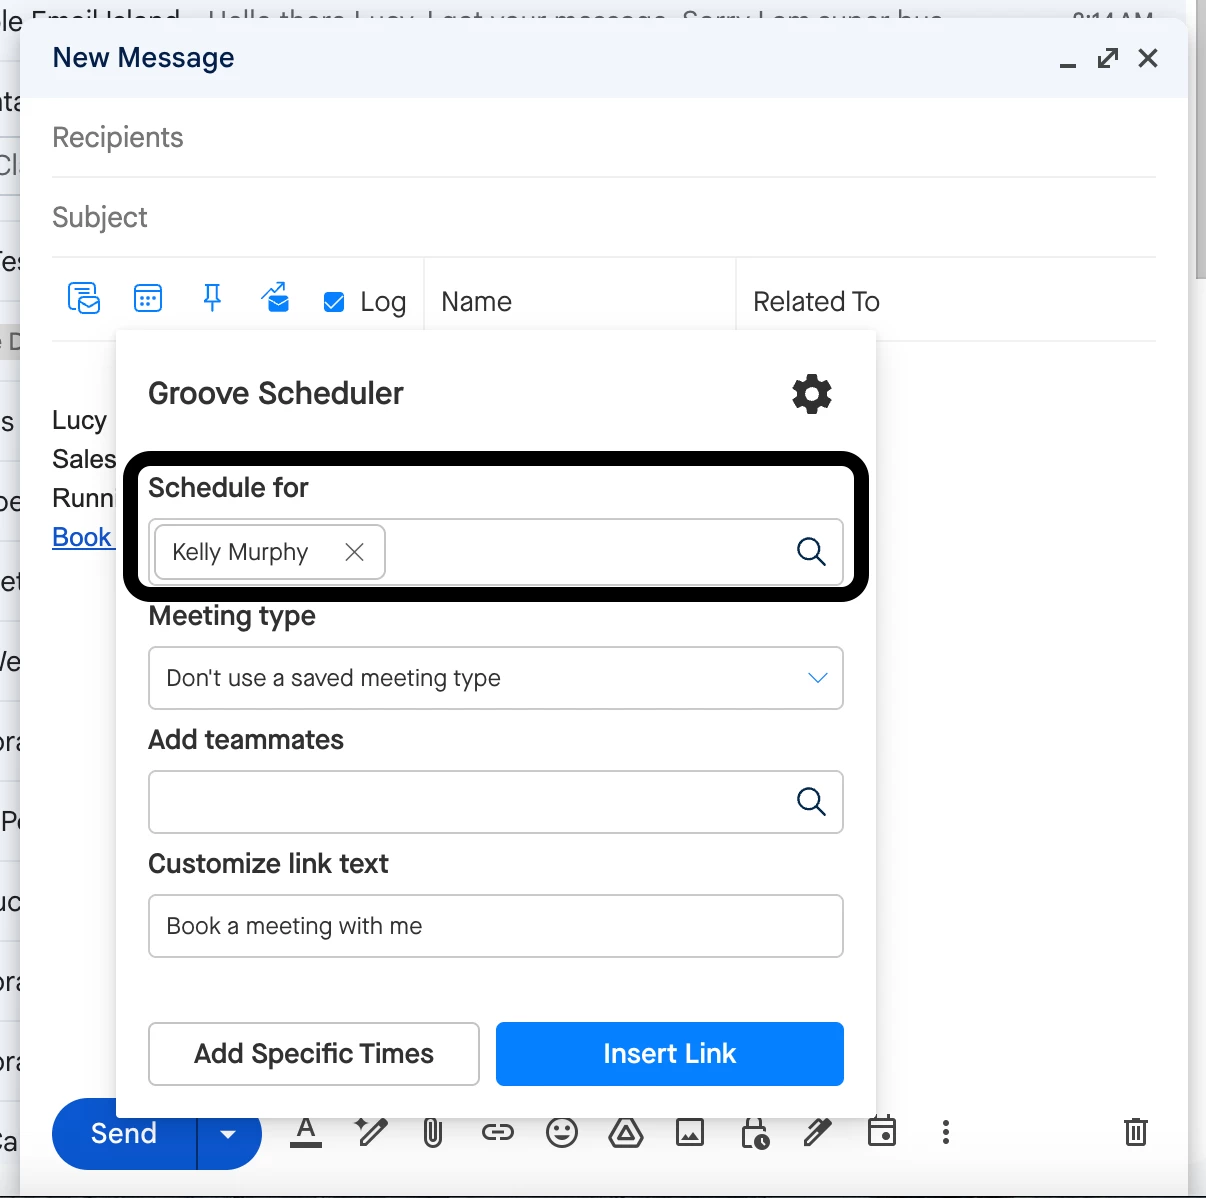Open Groove Scheduler settings gear
Viewport: 1206px width, 1198px height.
[812, 394]
